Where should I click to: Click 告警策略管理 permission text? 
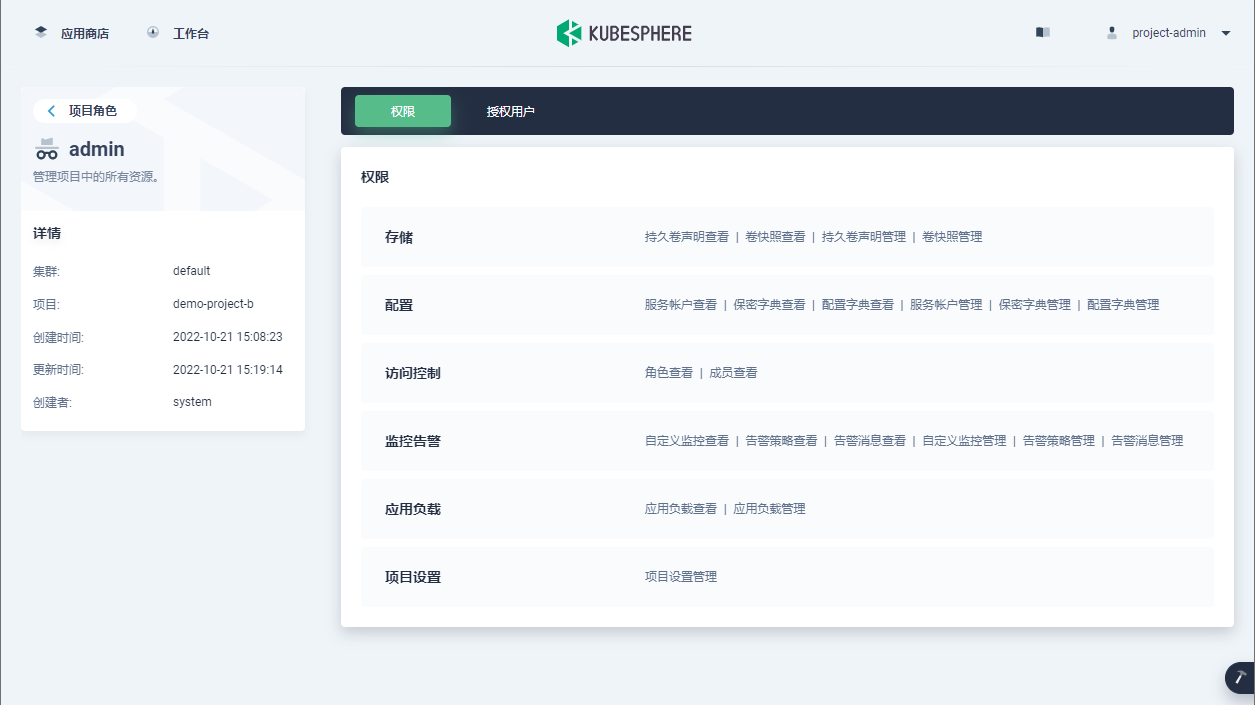tap(1059, 441)
